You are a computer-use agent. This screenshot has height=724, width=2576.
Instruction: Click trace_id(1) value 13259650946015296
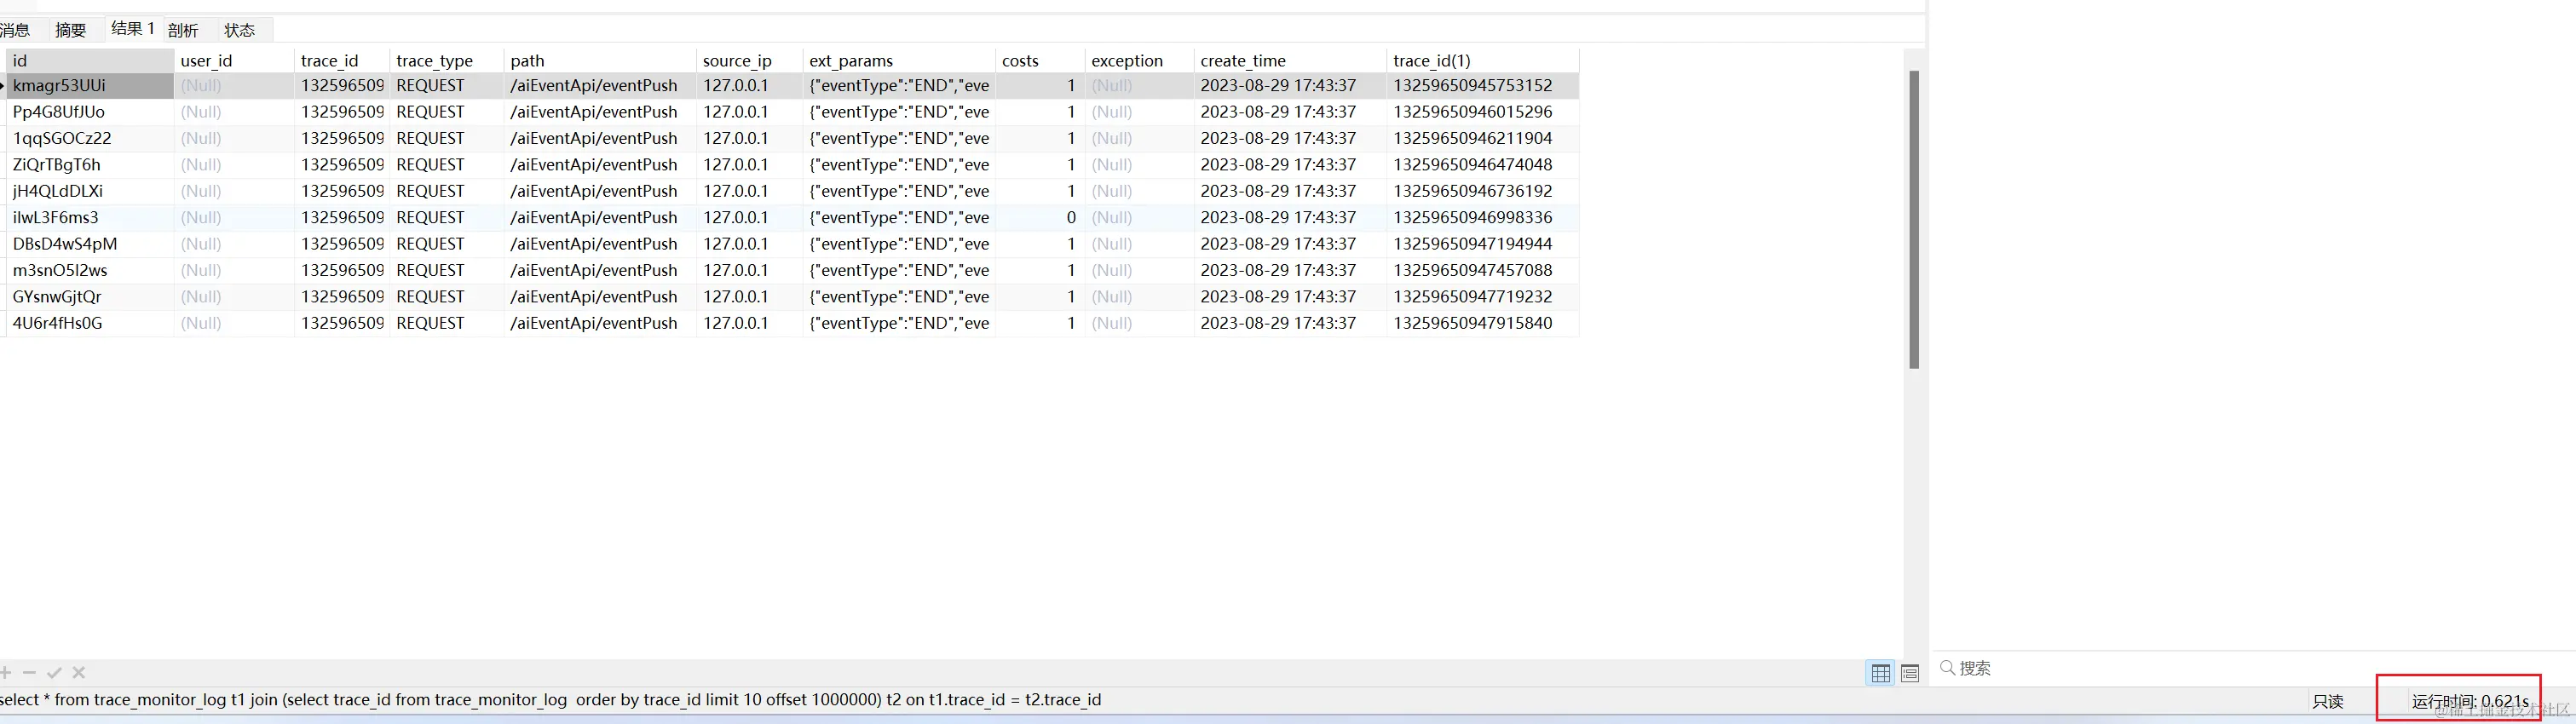(x=1483, y=112)
